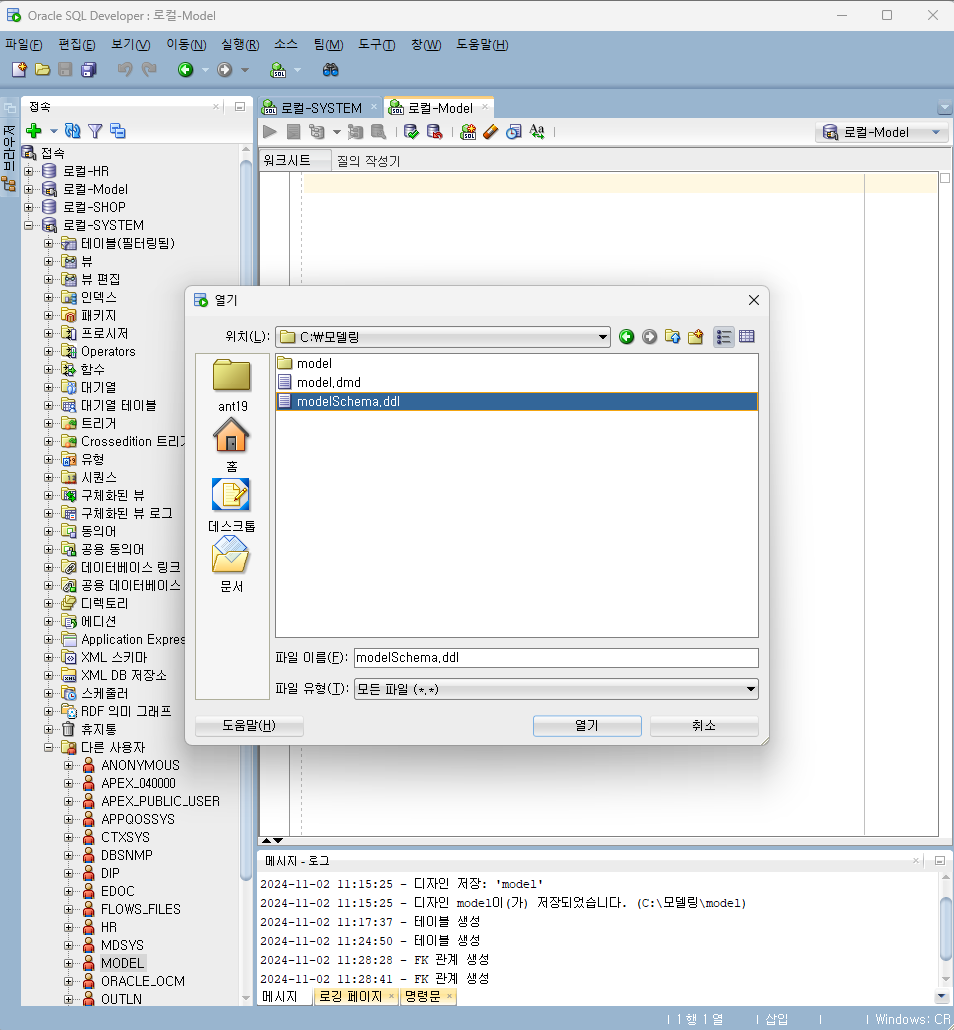Open the file type (파일 유형) dropdown
Image resolution: width=954 pixels, height=1030 pixels.
[556, 689]
